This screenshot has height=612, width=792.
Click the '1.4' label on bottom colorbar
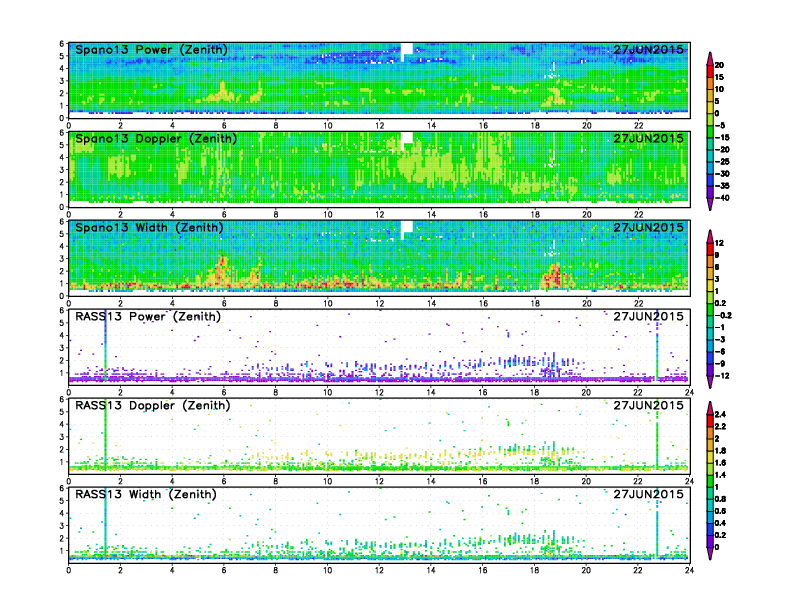(721, 475)
